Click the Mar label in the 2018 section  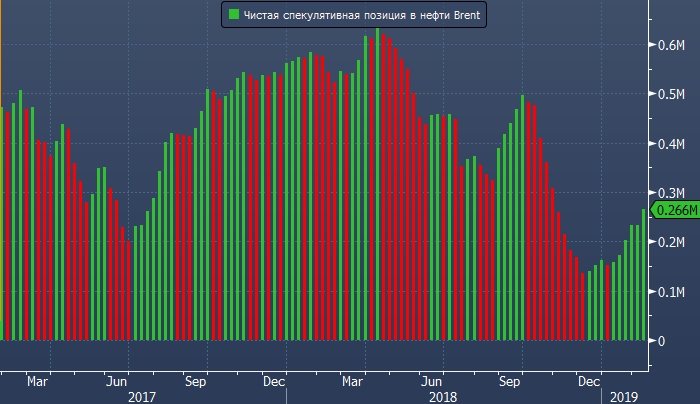pyautogui.click(x=353, y=381)
